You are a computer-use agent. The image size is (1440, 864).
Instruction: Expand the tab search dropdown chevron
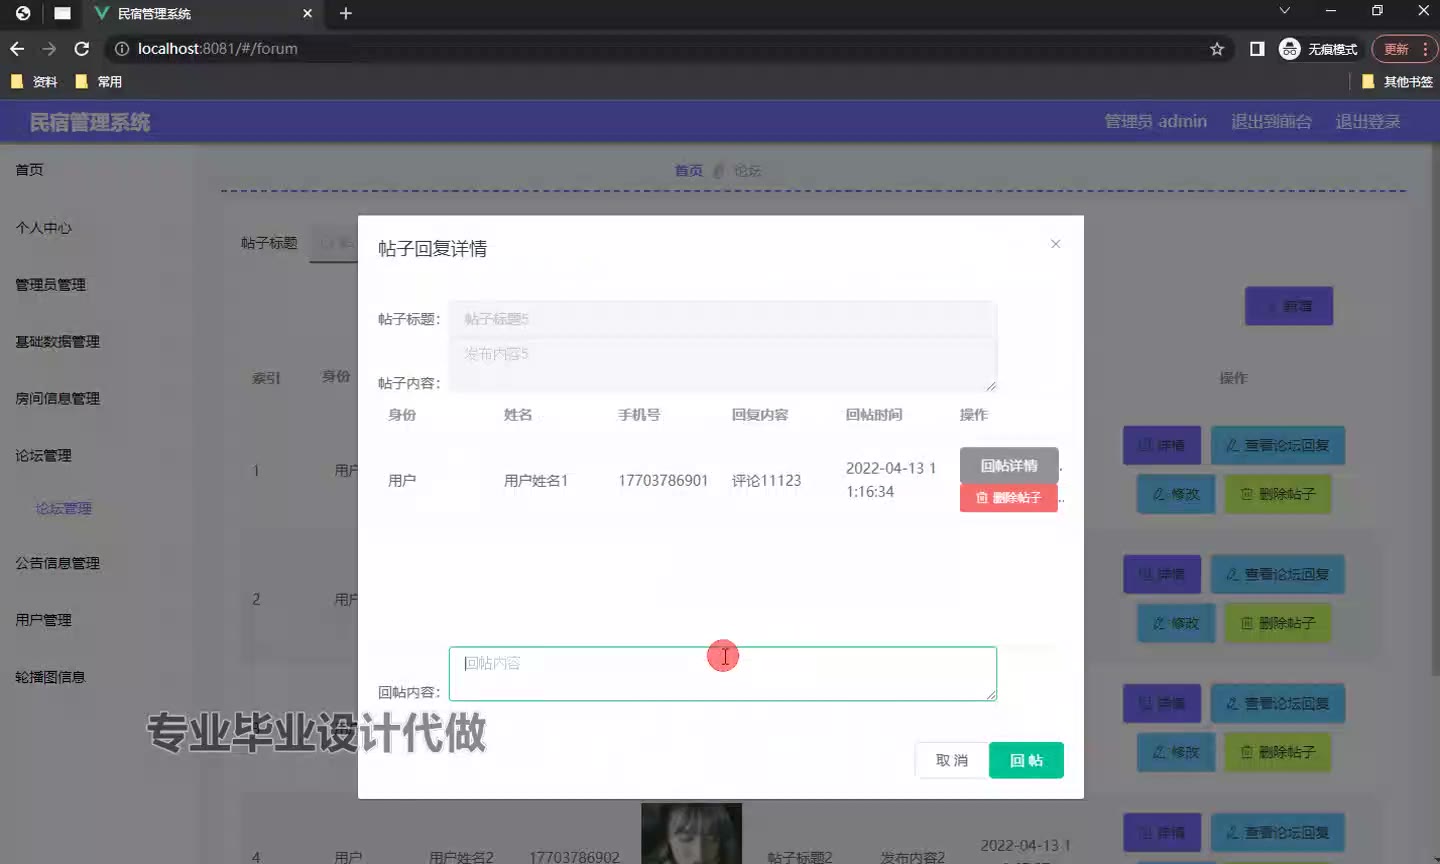tap(1285, 11)
